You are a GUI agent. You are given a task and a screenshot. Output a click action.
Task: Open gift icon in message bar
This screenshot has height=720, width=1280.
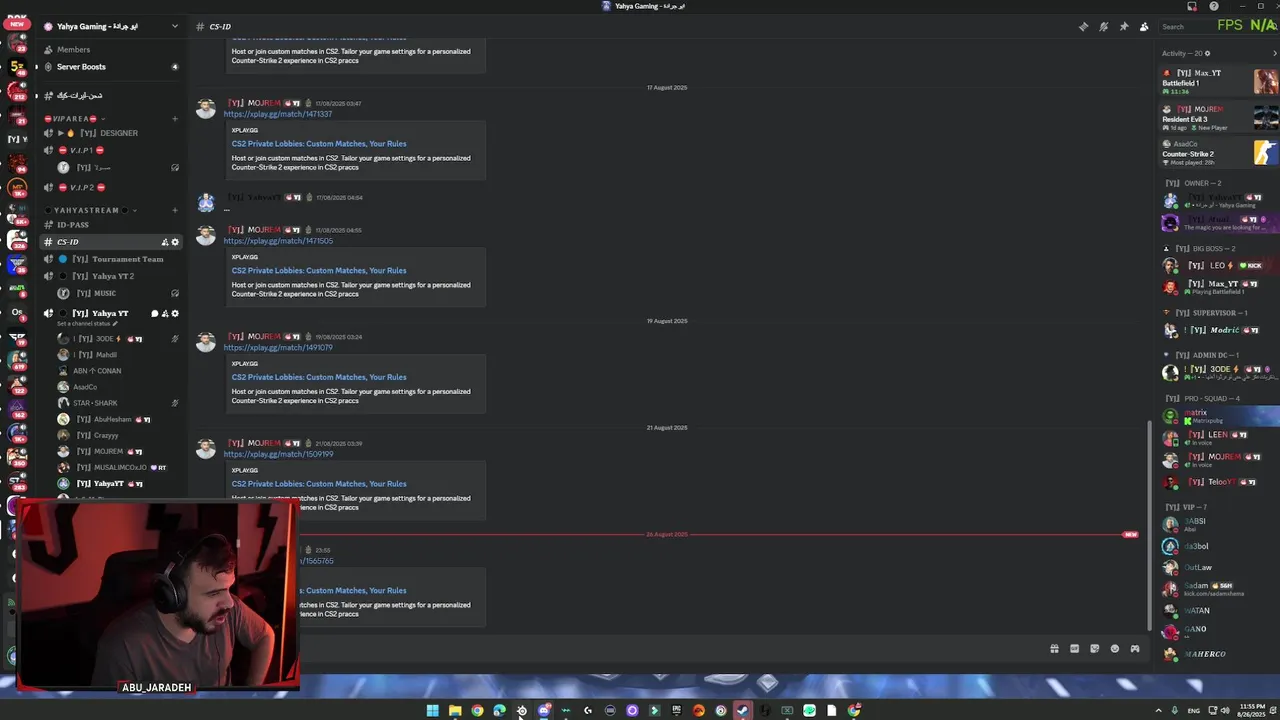point(1054,649)
